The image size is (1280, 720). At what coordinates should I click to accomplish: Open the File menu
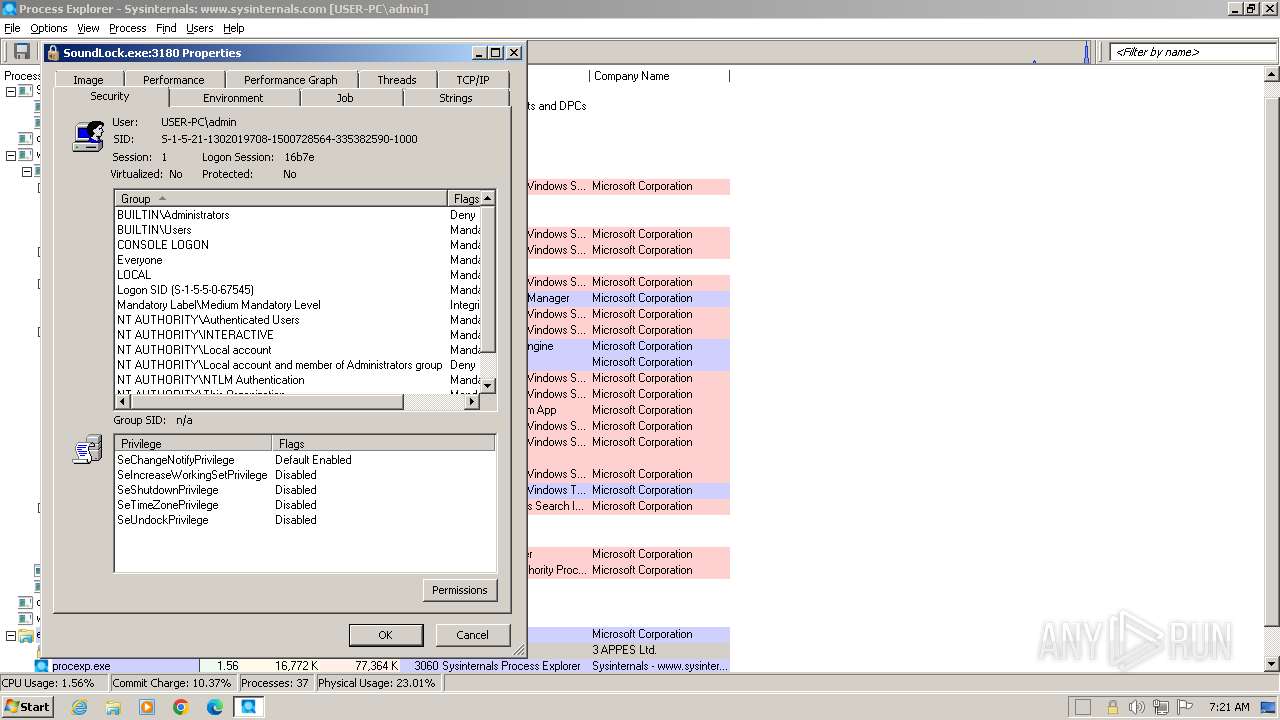coord(12,28)
